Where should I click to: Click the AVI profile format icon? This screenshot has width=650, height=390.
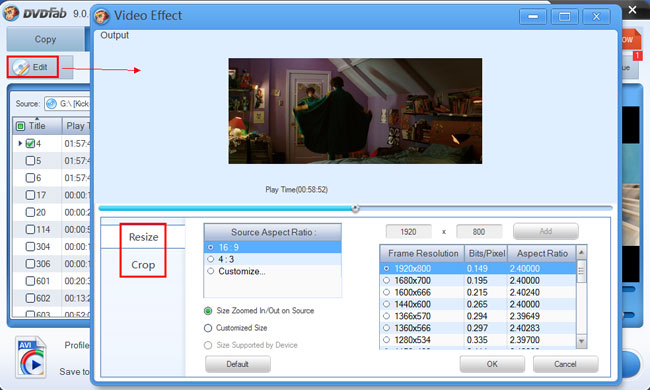[31, 357]
